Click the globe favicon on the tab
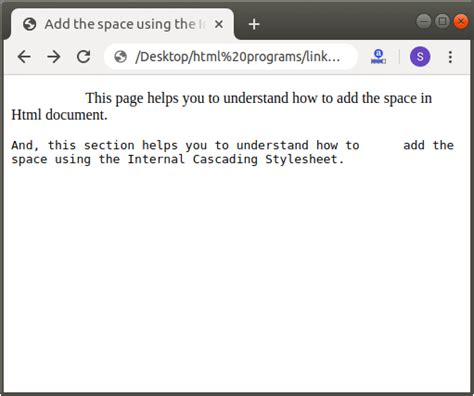The image size is (474, 396). [30, 24]
